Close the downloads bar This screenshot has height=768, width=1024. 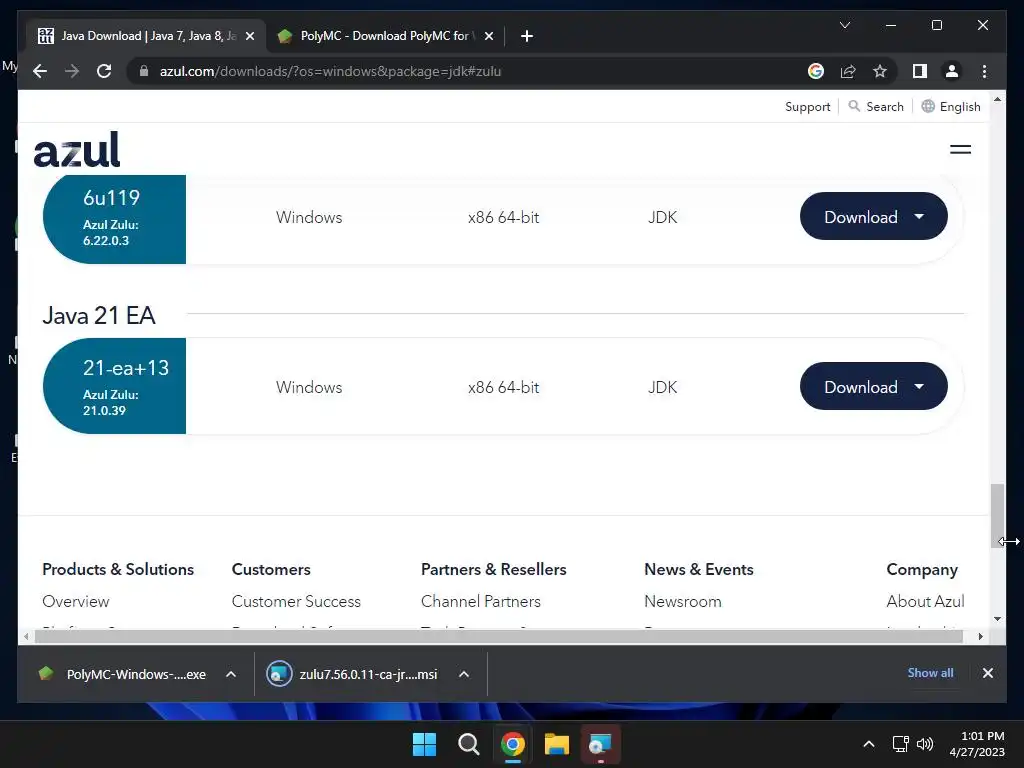pyautogui.click(x=987, y=673)
